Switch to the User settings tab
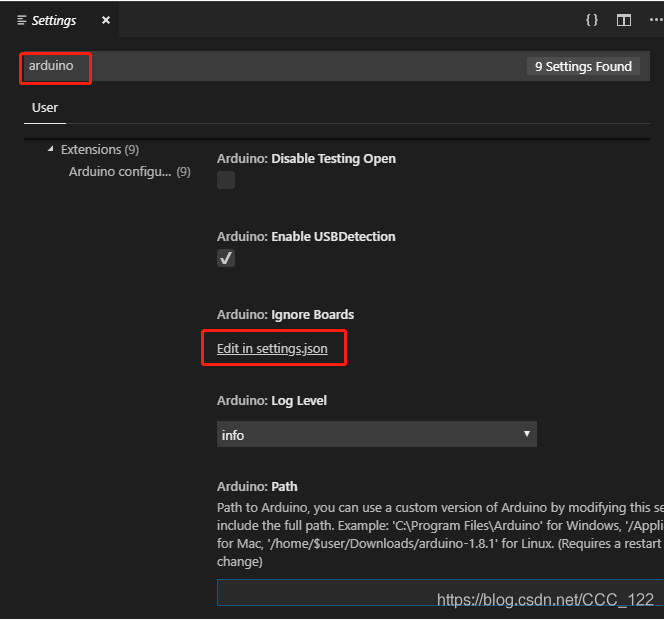The image size is (665, 620). pyautogui.click(x=45, y=108)
